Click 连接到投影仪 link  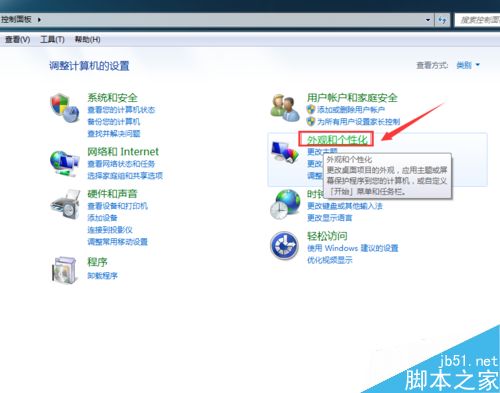[110, 230]
